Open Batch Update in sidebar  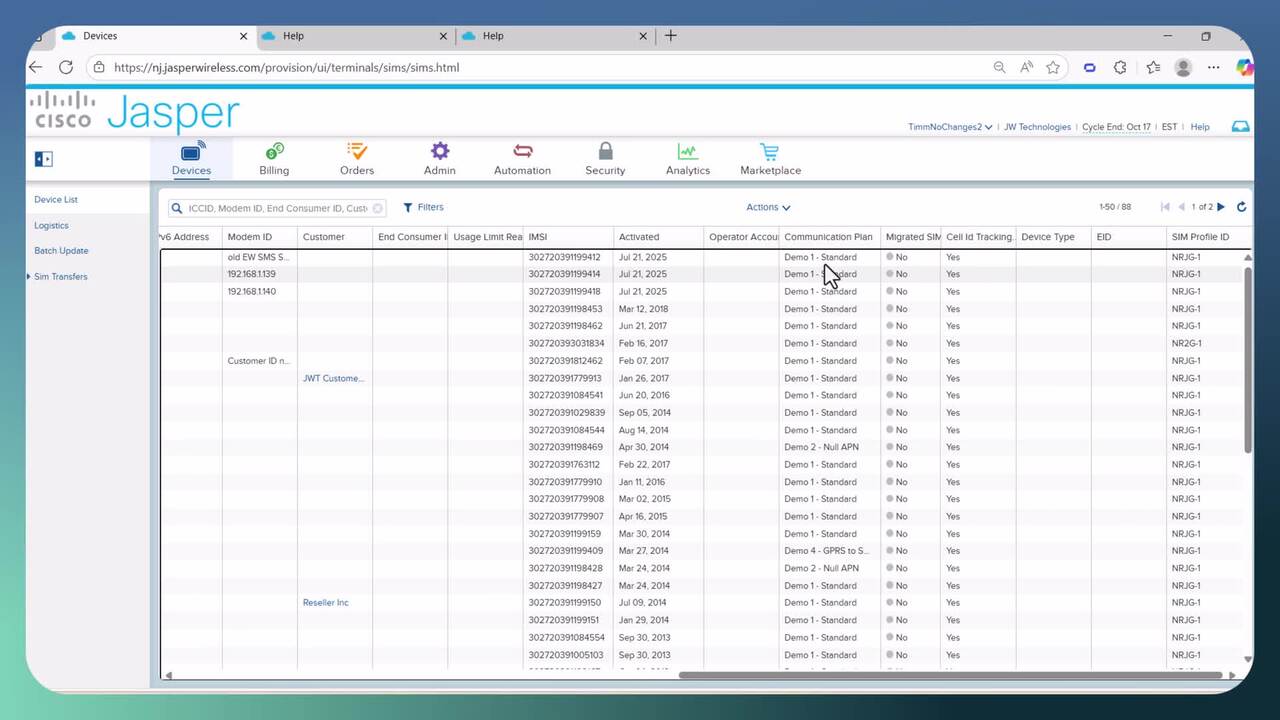[x=61, y=251]
